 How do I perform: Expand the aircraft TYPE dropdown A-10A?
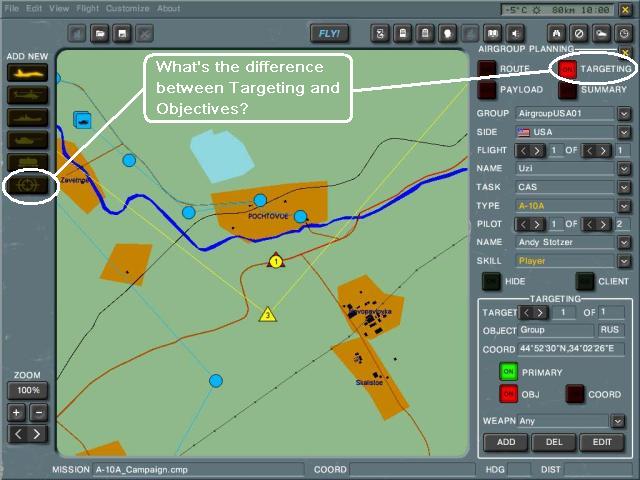coord(624,205)
